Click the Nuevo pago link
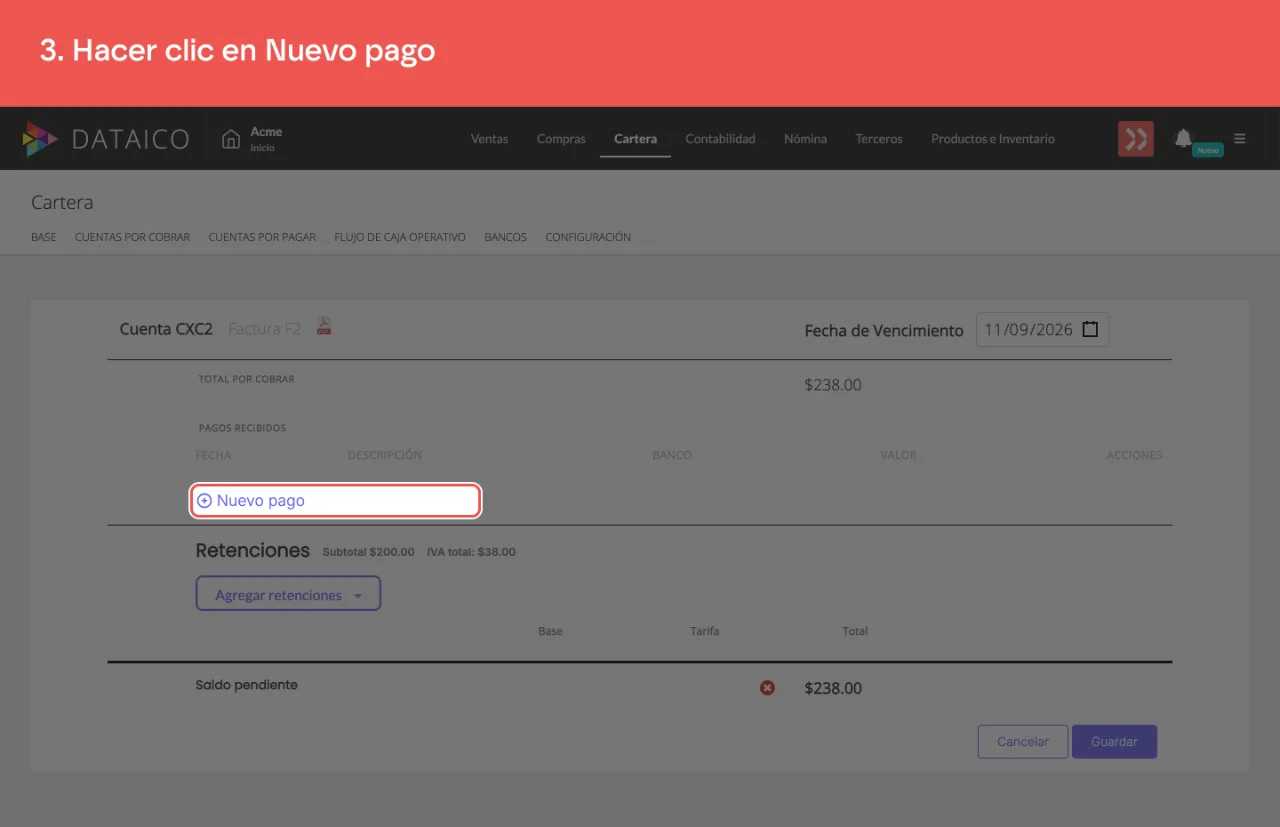1280x827 pixels. 261,501
